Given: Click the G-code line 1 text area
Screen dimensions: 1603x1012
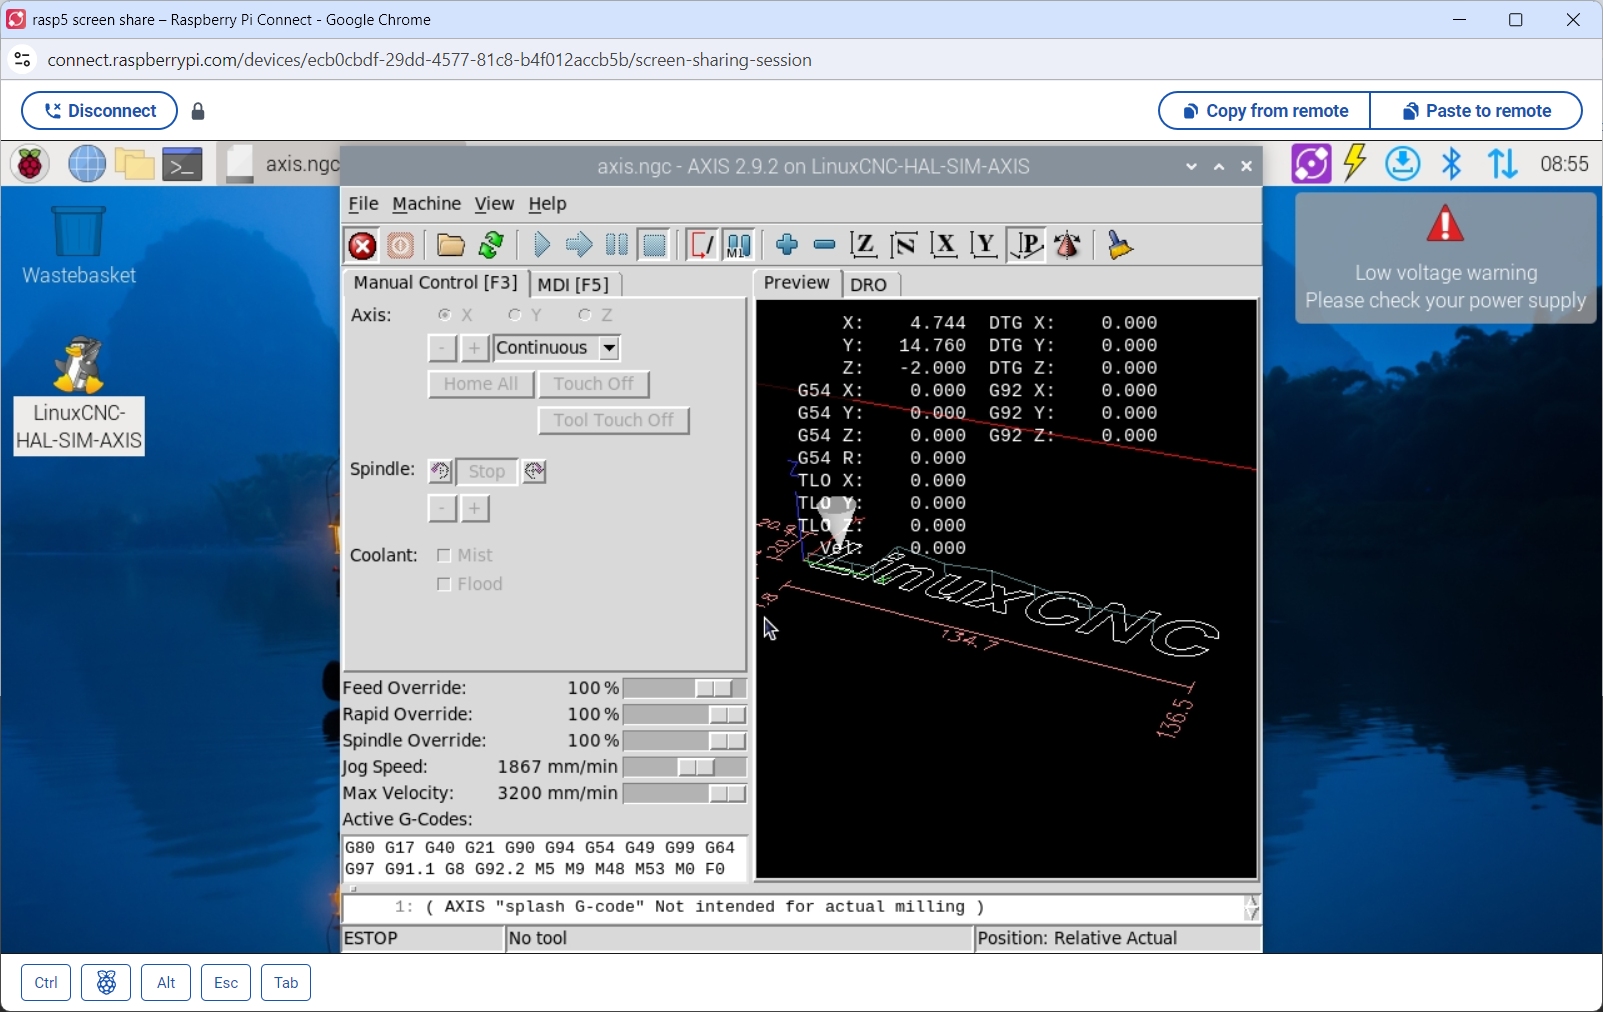Looking at the screenshot, I should pos(793,908).
